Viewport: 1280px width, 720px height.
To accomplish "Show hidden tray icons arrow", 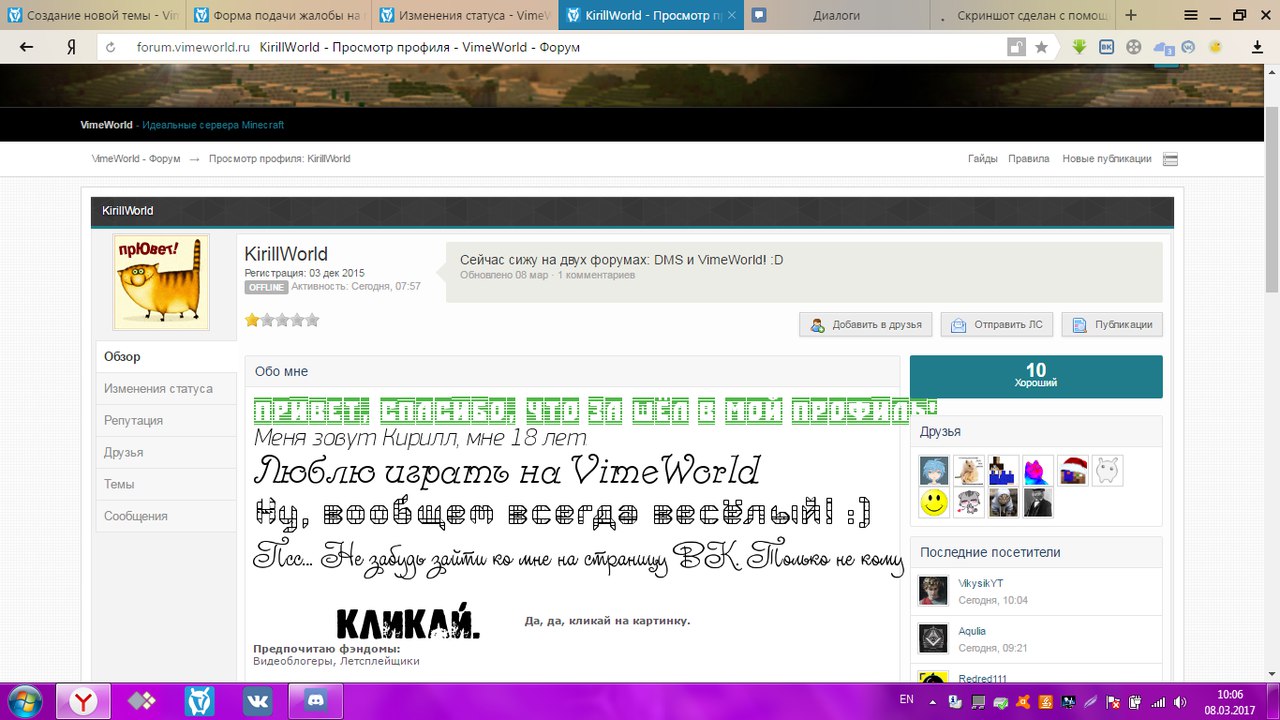I will [934, 702].
